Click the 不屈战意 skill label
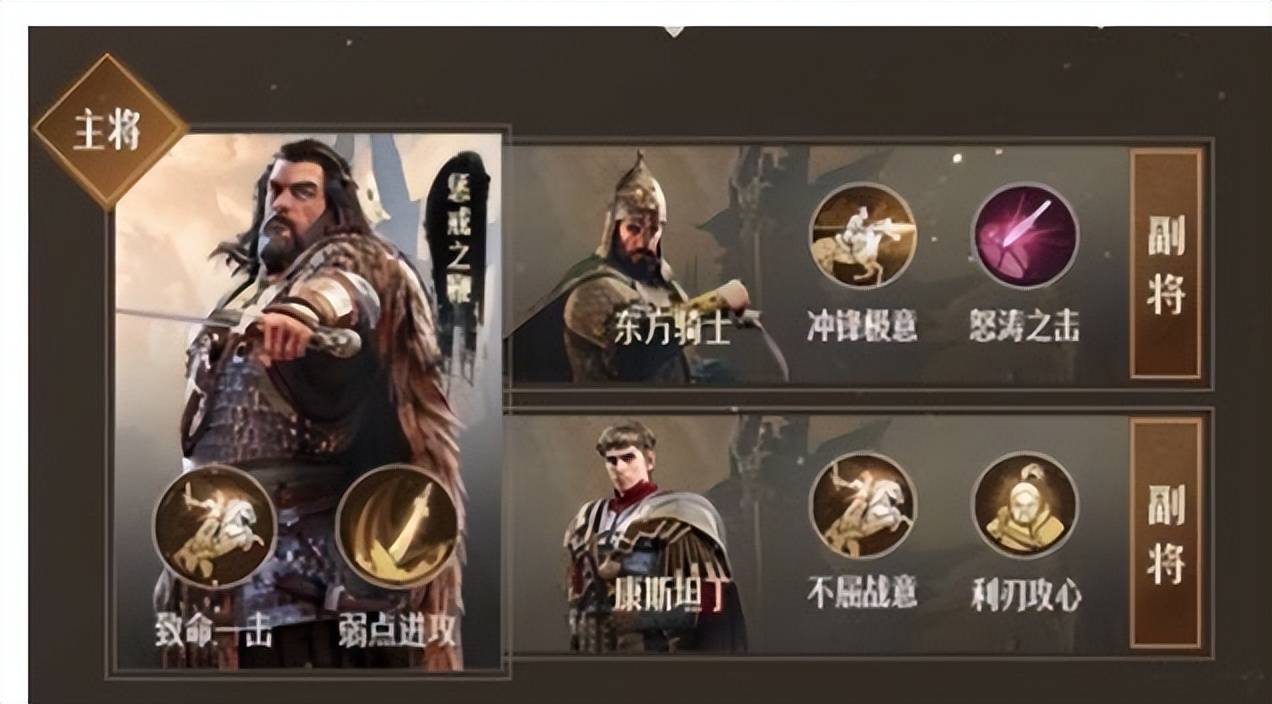This screenshot has height=704, width=1272. [862, 594]
